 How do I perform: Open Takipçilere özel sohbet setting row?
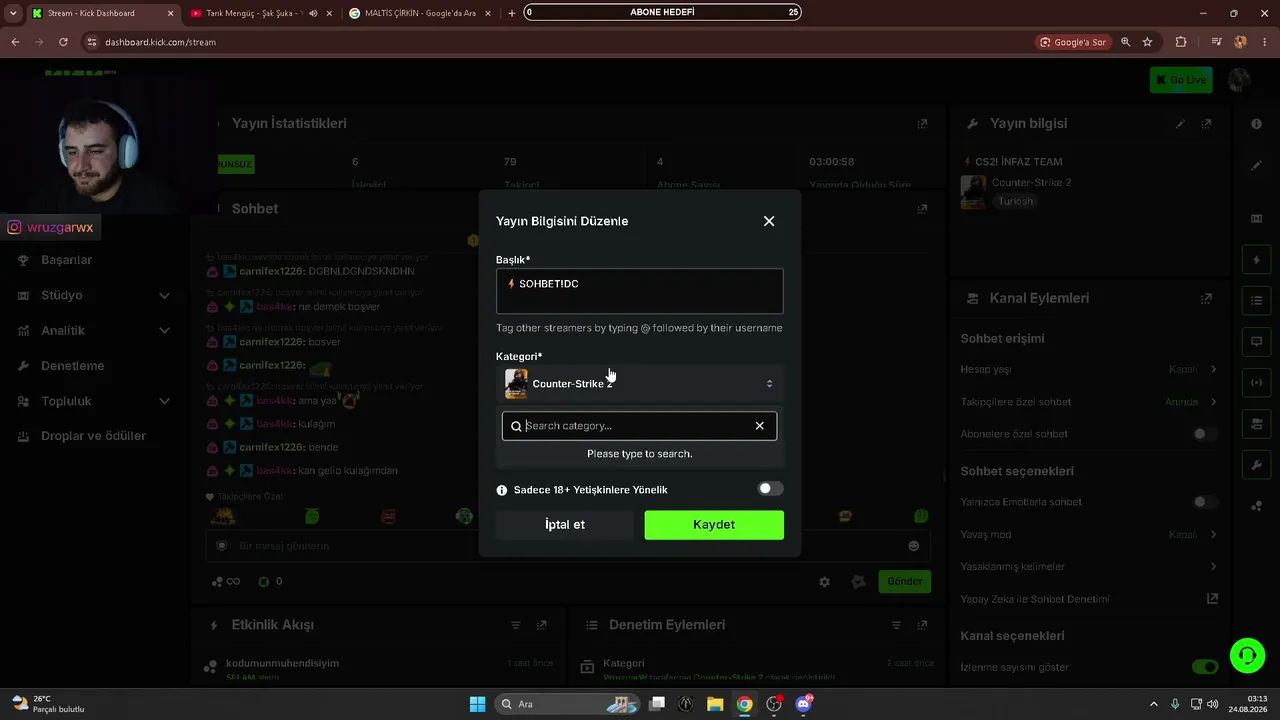pos(1089,402)
